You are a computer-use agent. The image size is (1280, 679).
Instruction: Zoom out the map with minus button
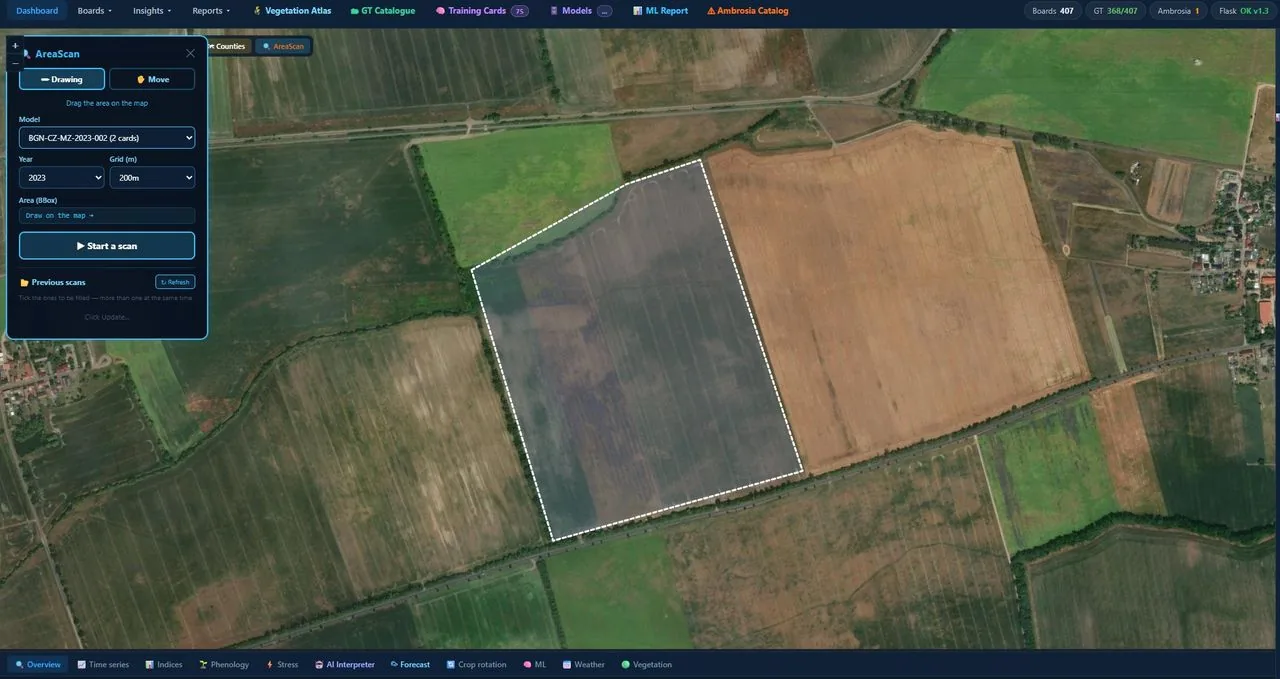click(14, 62)
